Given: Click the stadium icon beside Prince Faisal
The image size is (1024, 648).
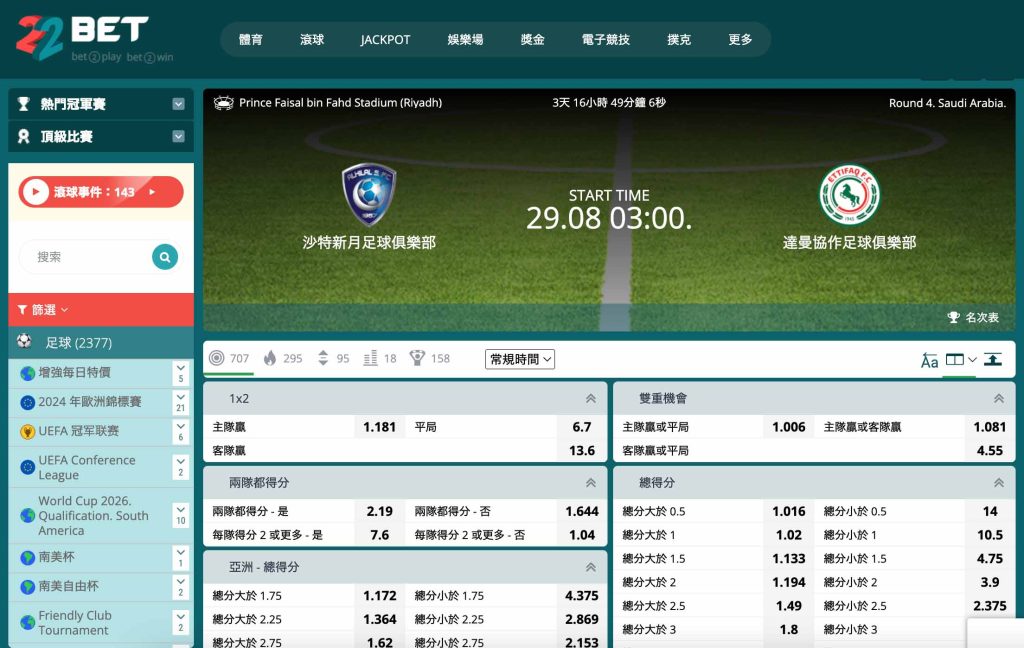Looking at the screenshot, I should [x=223, y=103].
